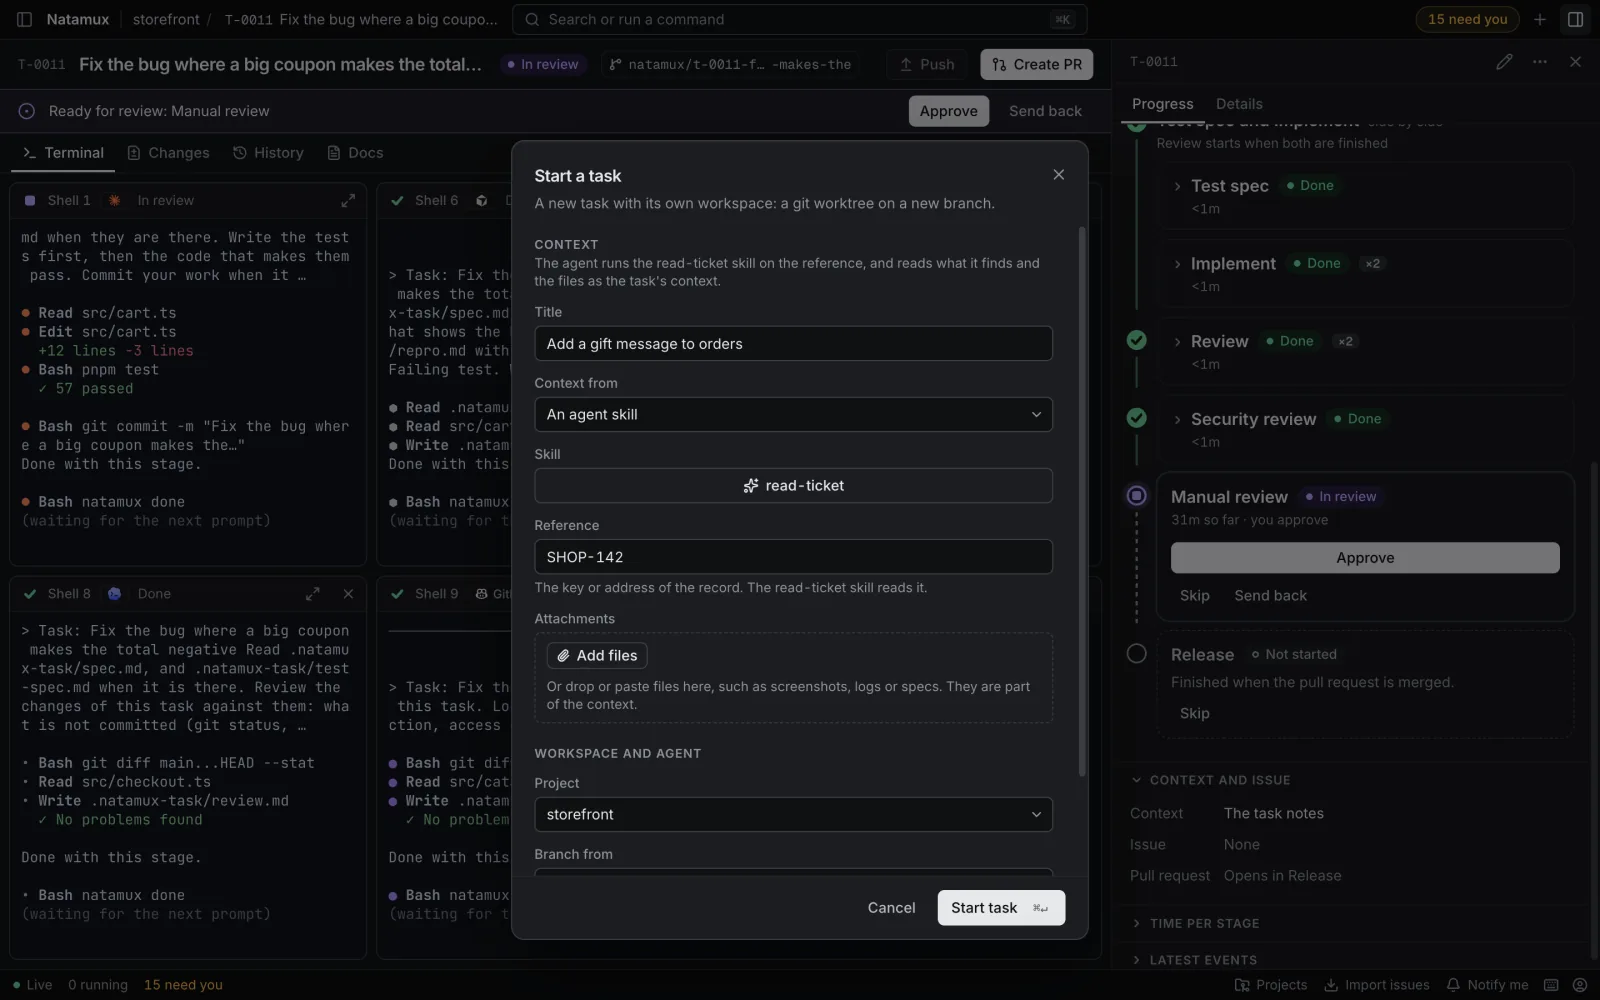Viewport: 1600px width, 1000px height.
Task: Click the edit pencil icon for T-0011
Action: click(x=1504, y=62)
